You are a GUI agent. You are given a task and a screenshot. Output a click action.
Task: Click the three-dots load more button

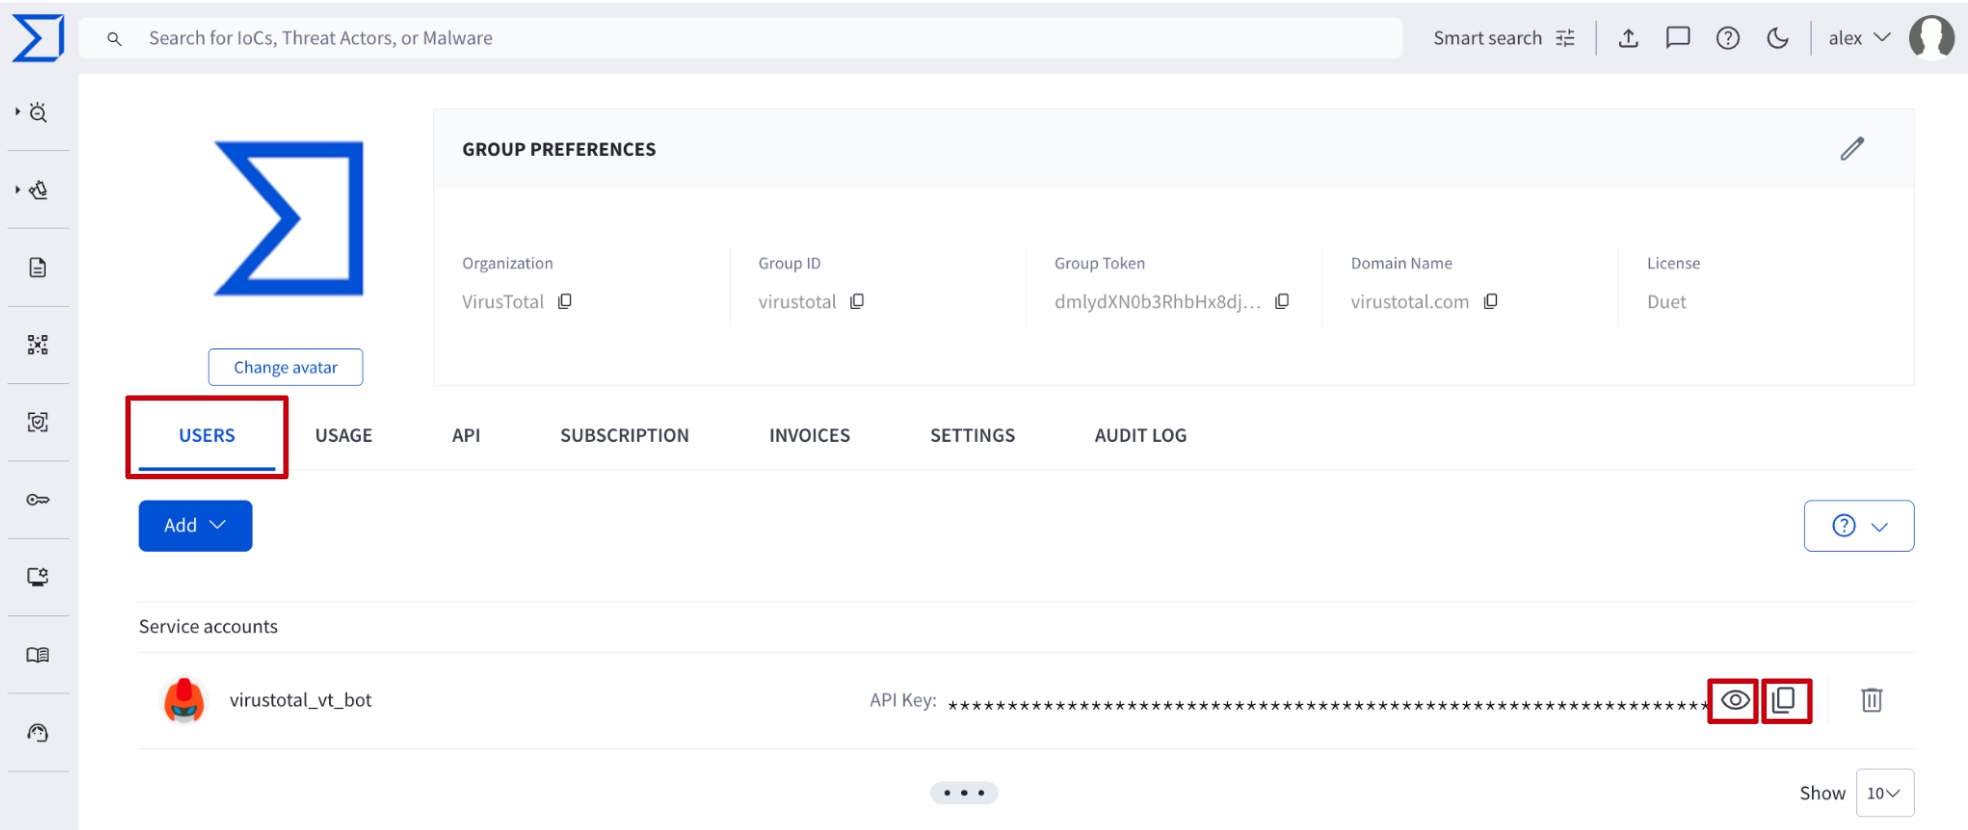point(964,793)
